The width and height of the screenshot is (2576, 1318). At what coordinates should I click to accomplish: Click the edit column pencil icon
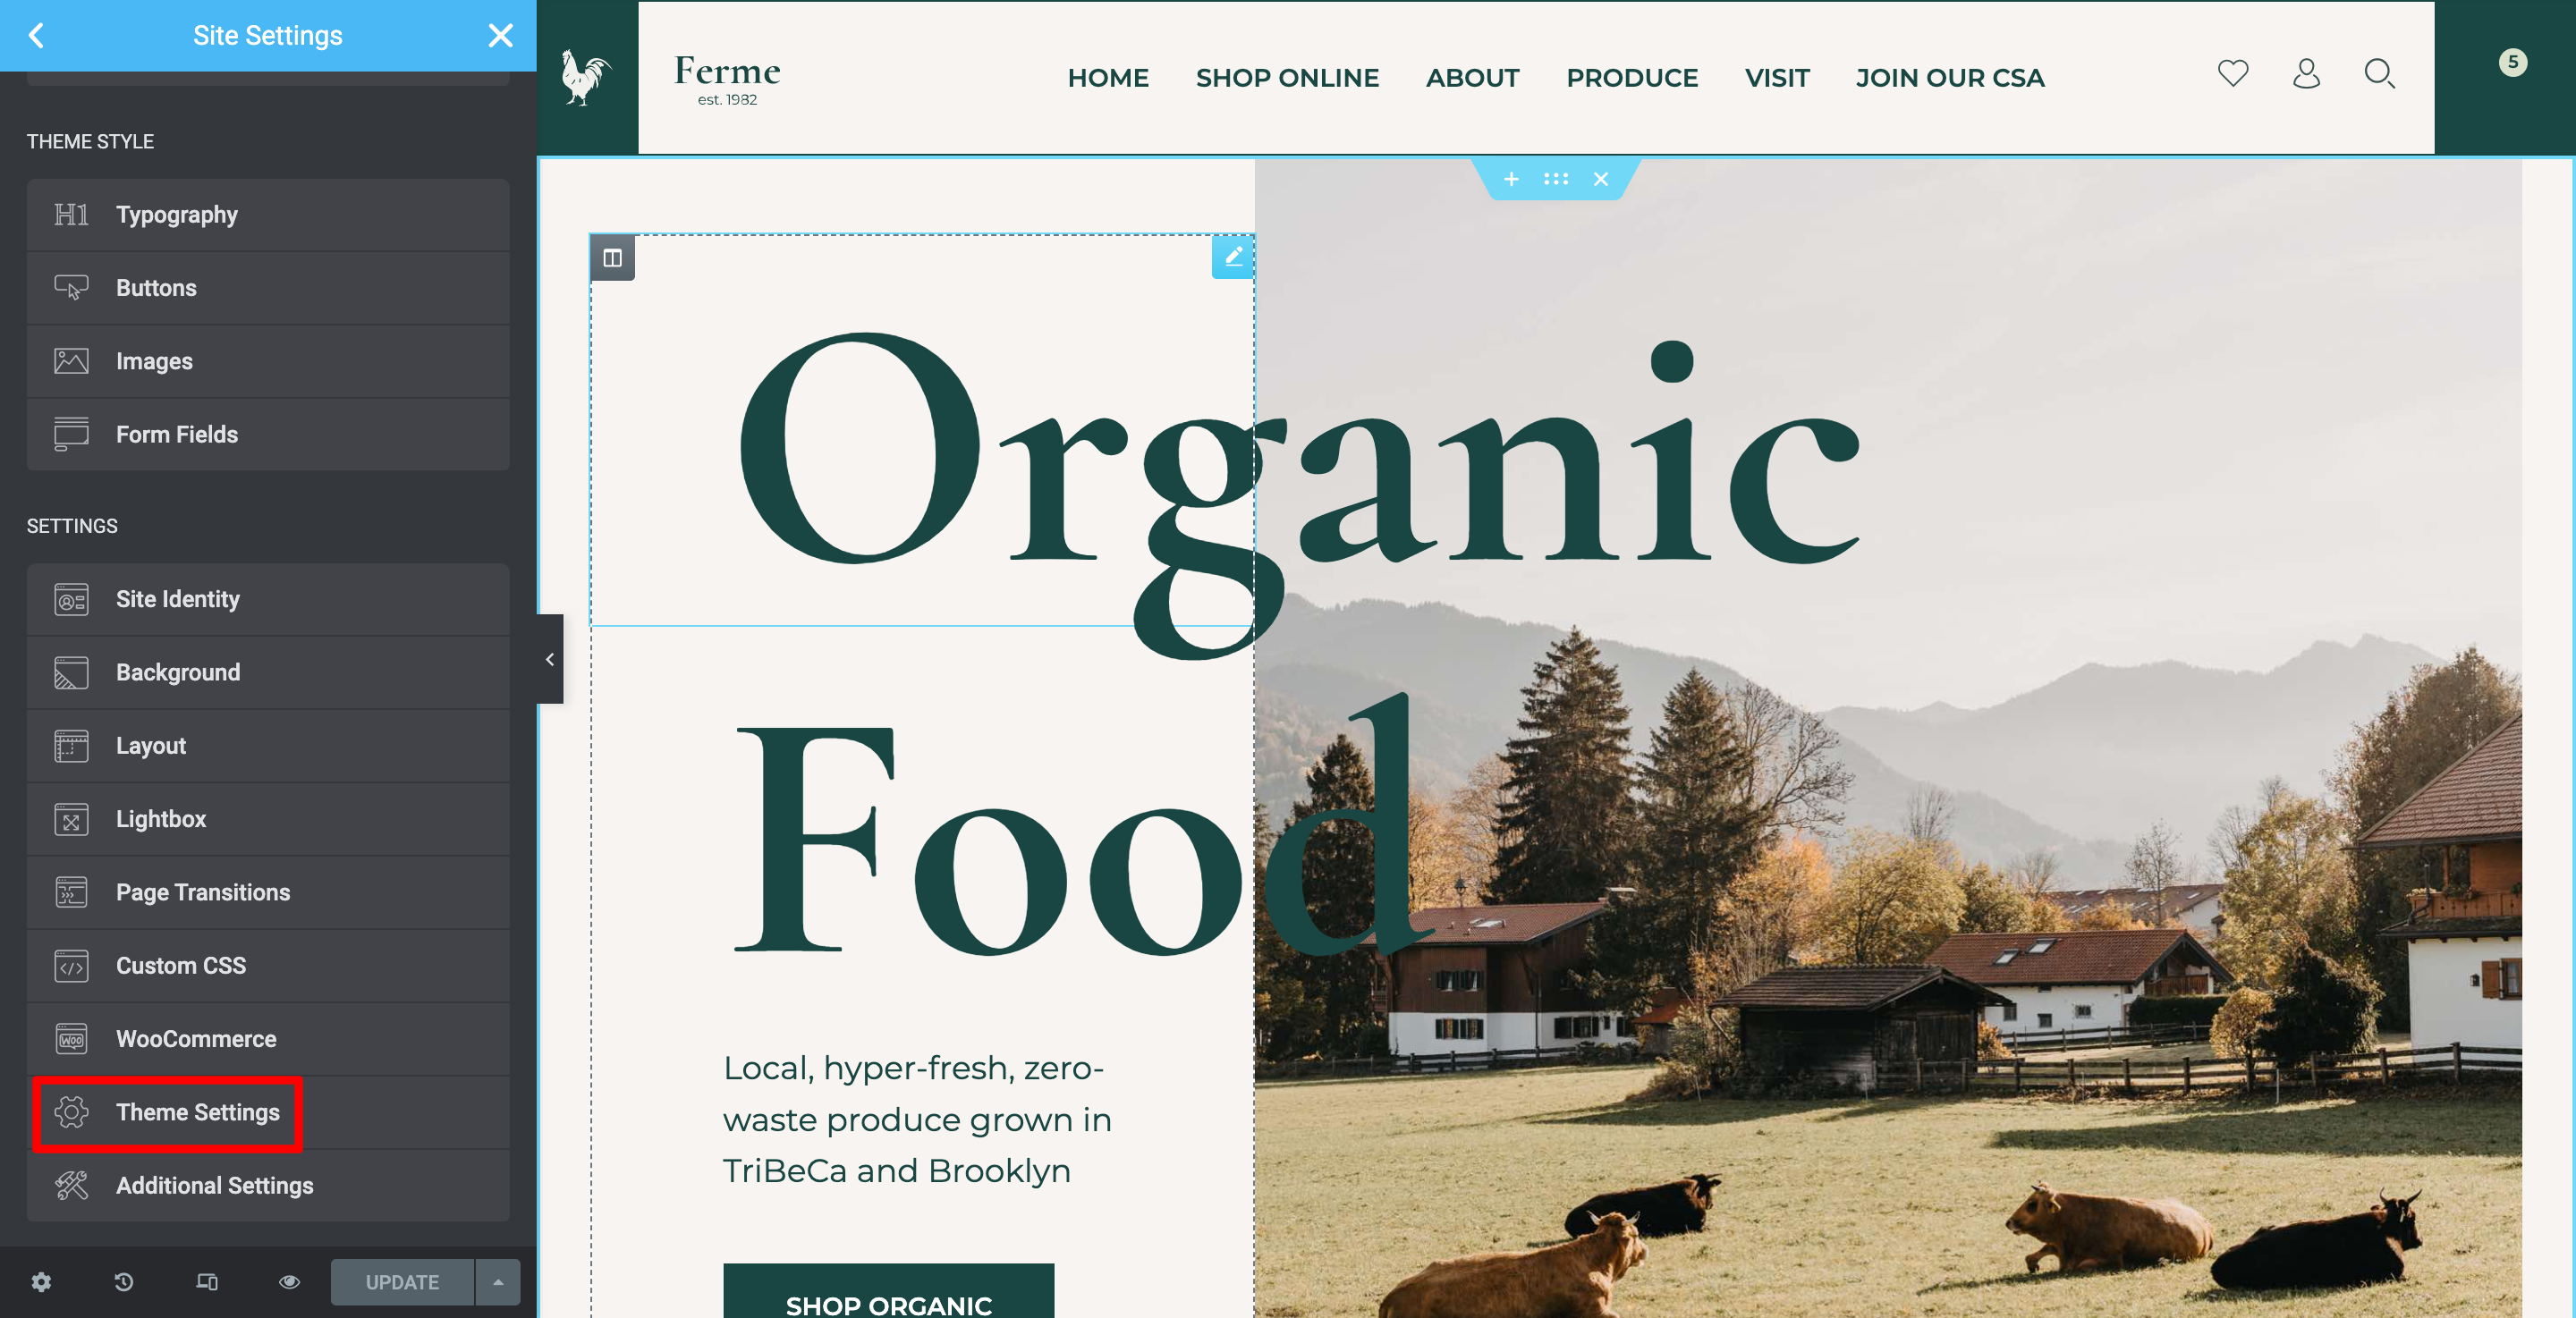[x=1233, y=257]
